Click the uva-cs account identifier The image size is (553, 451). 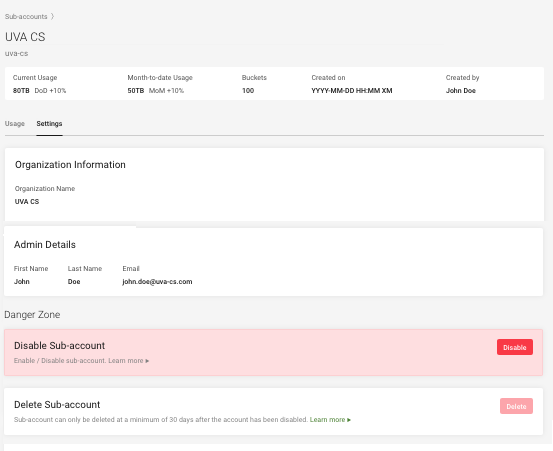click(x=17, y=54)
